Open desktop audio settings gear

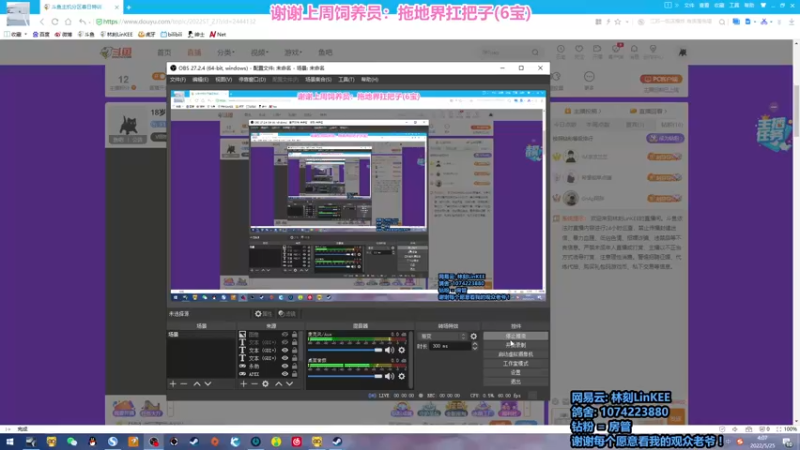[402, 376]
